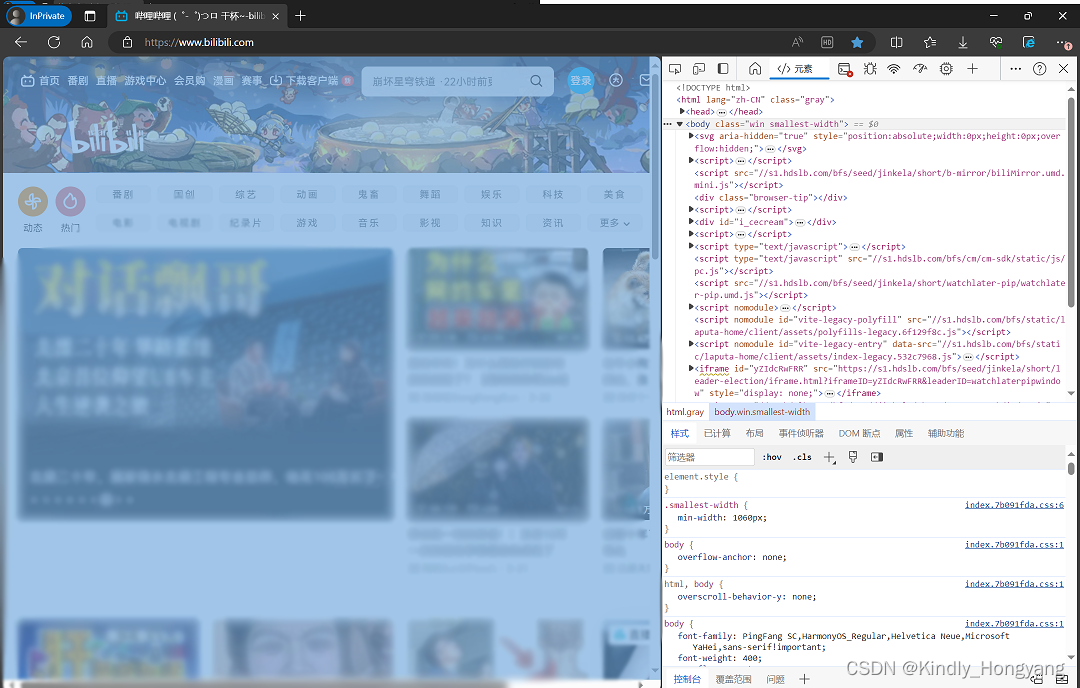Image resolution: width=1080 pixels, height=688 pixels.
Task: Click the read aloud icon in address bar
Action: (798, 42)
